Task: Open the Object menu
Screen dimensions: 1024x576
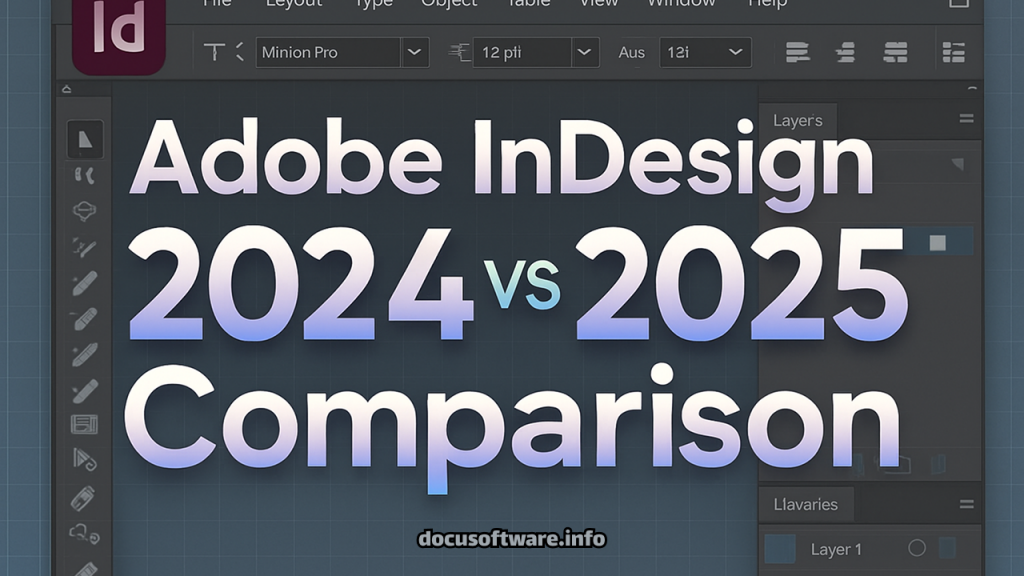Action: (449, 5)
